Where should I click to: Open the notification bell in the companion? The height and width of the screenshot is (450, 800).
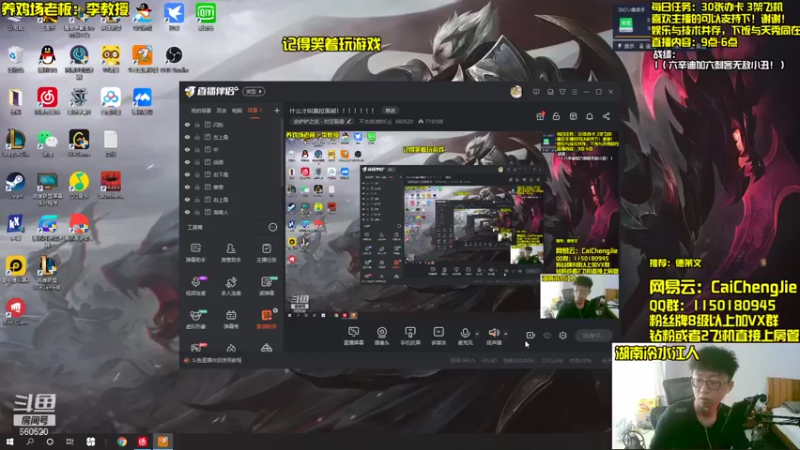tap(589, 116)
